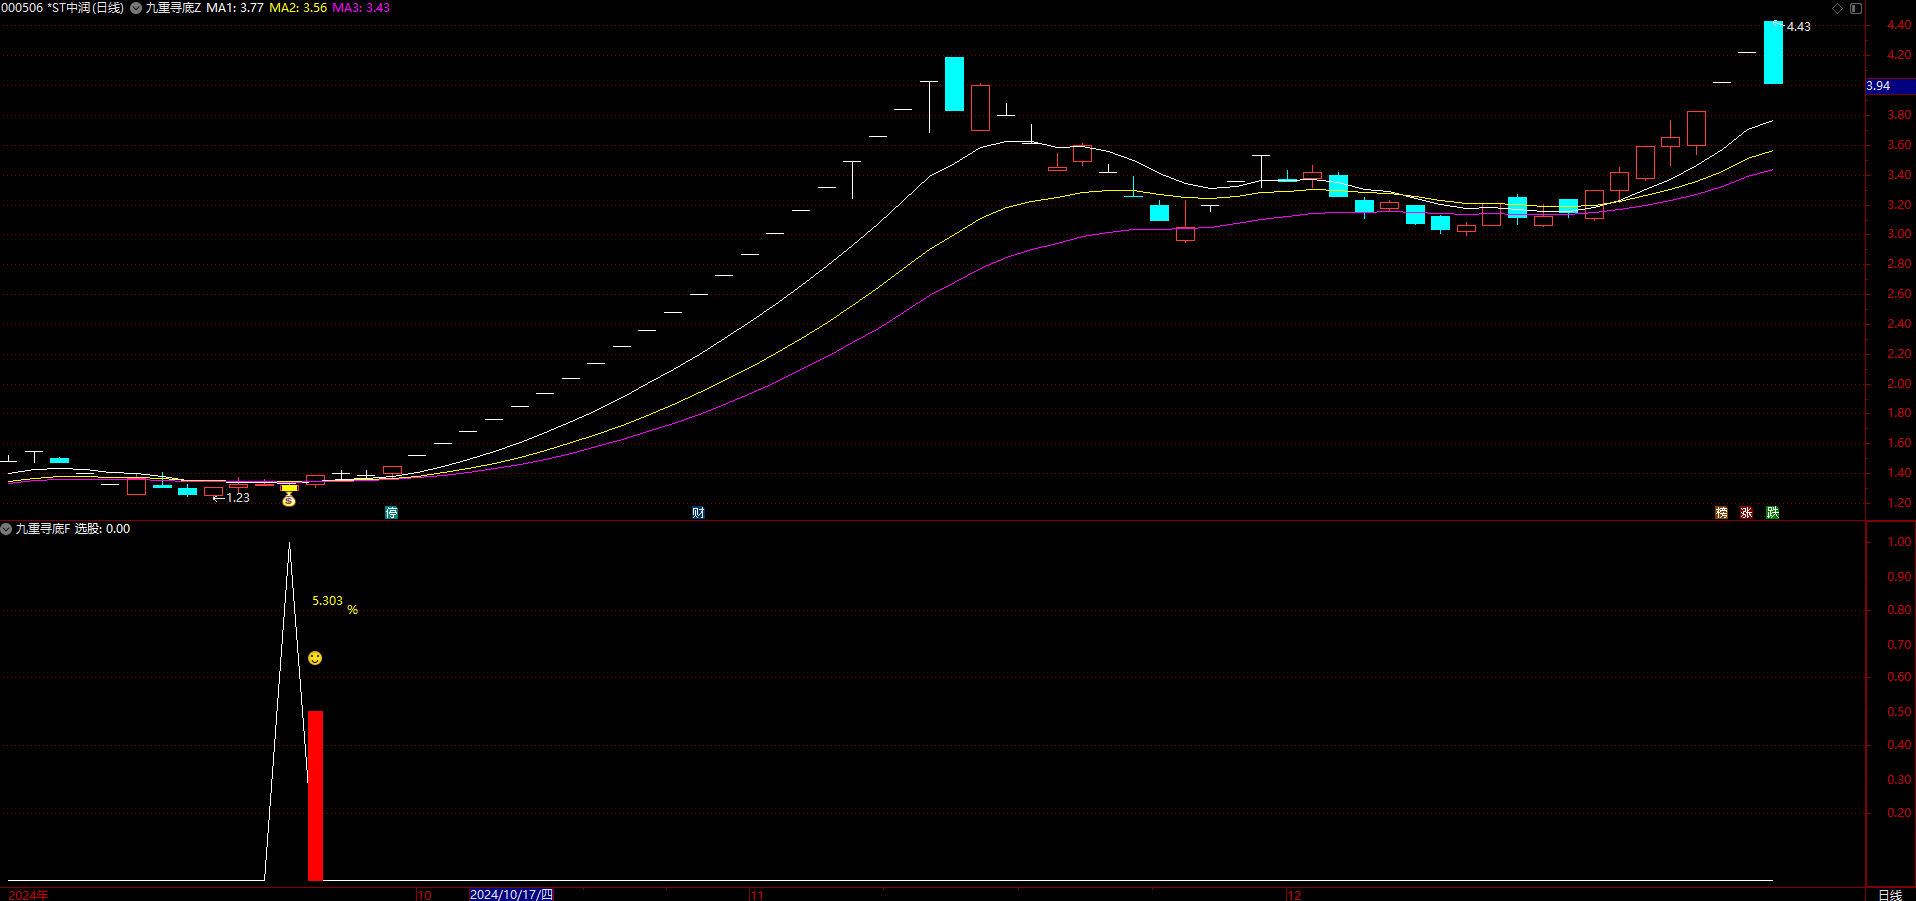The width and height of the screenshot is (1916, 901).
Task: Click the 日线 period button
Action: [1890, 895]
